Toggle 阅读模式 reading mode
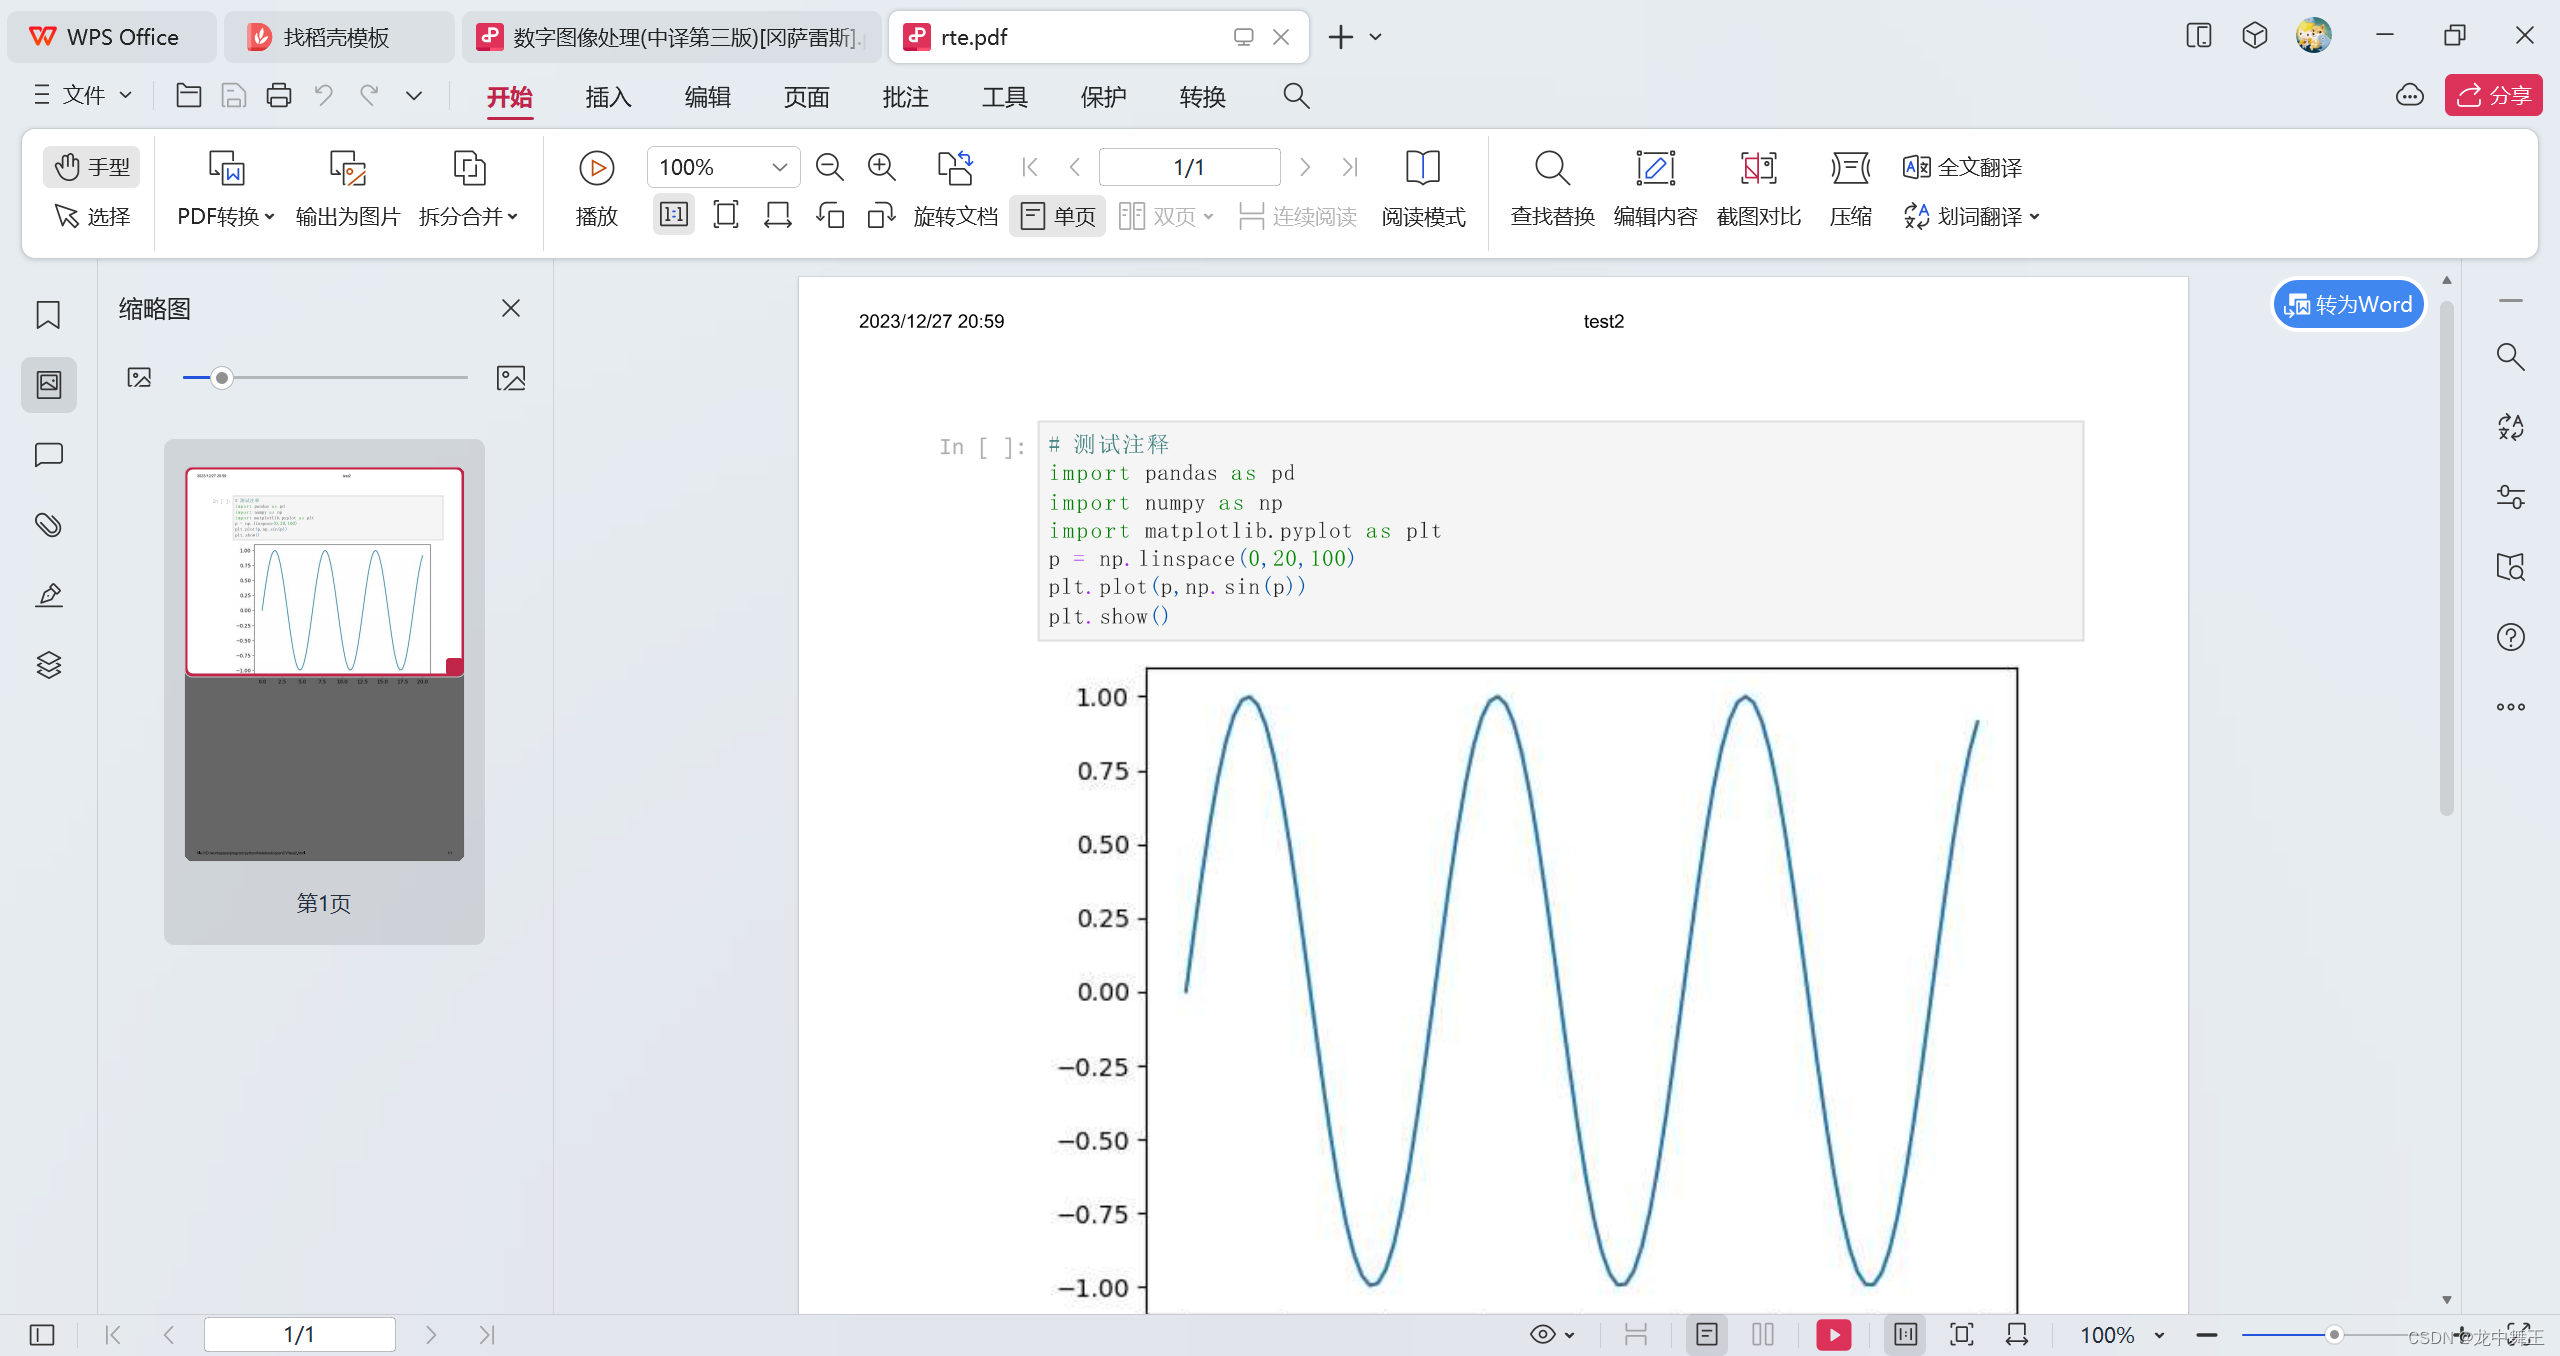Screen dimensions: 2560x1356 coord(1423,188)
